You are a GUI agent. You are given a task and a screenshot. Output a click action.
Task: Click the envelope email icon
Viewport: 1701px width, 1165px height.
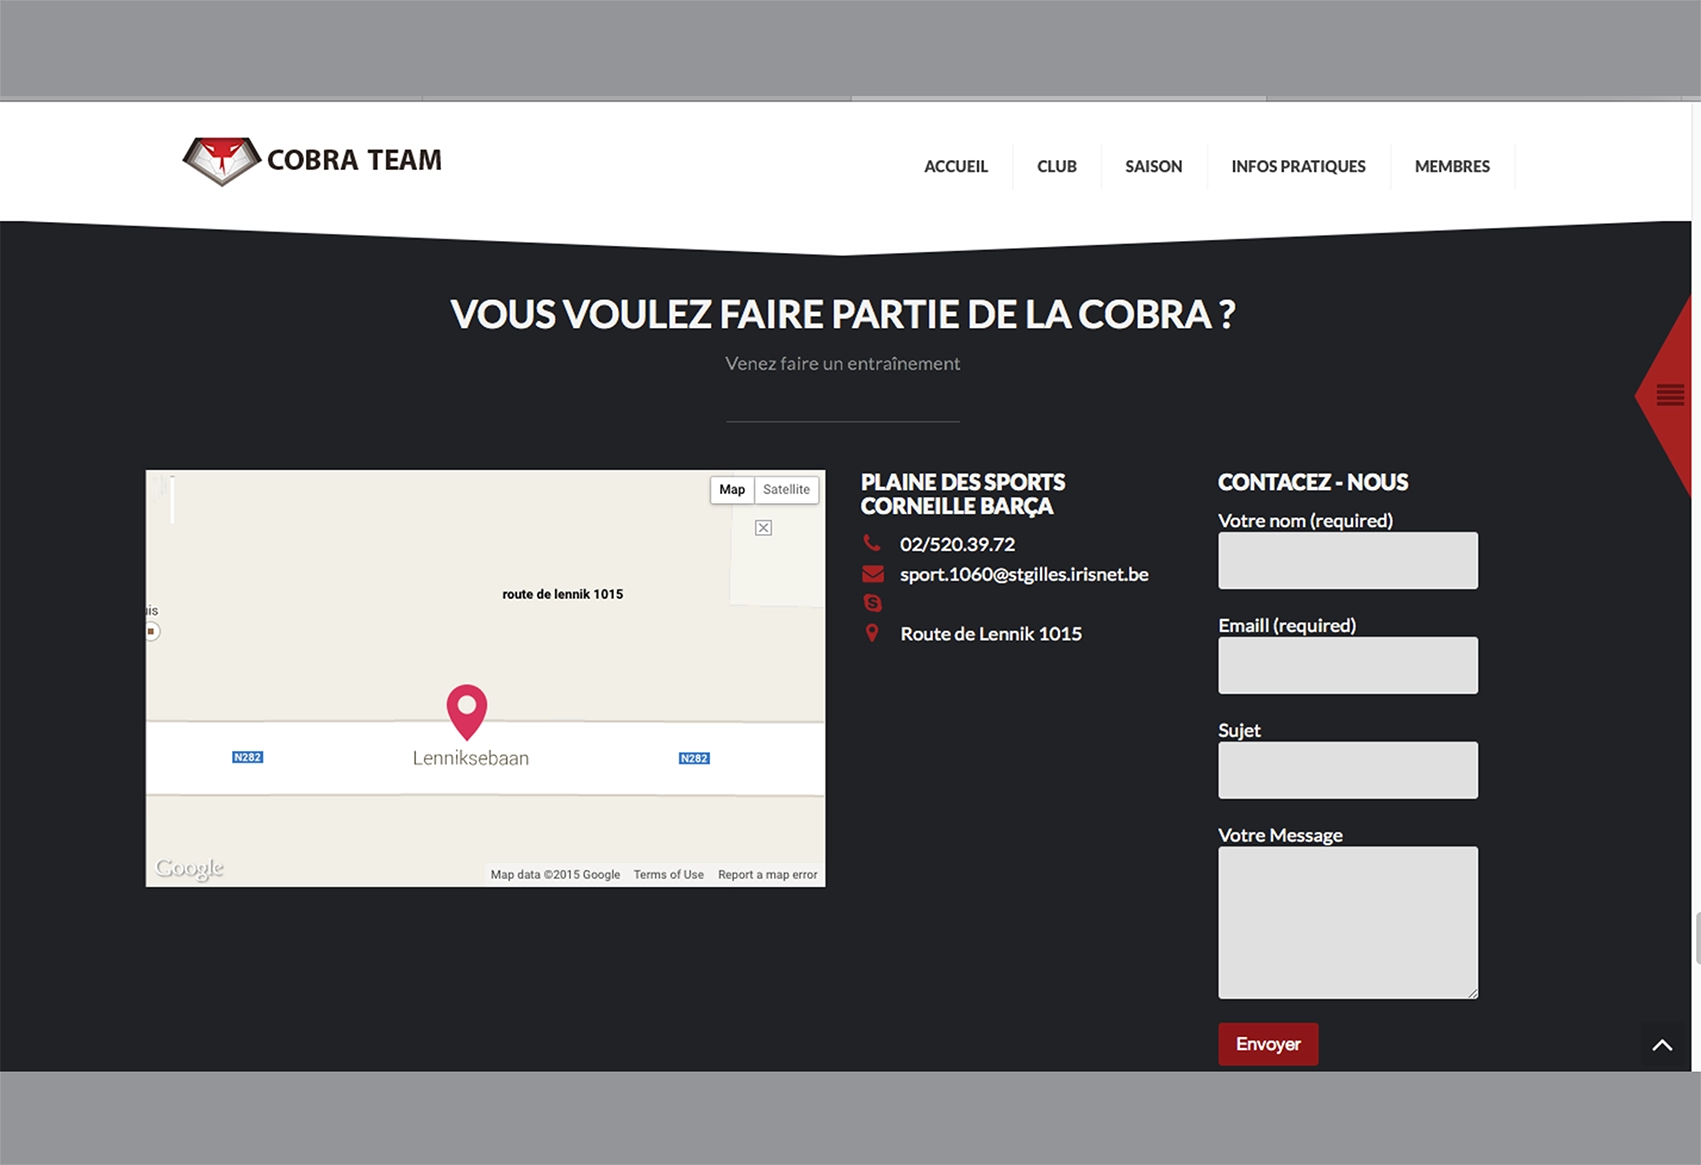coord(872,574)
